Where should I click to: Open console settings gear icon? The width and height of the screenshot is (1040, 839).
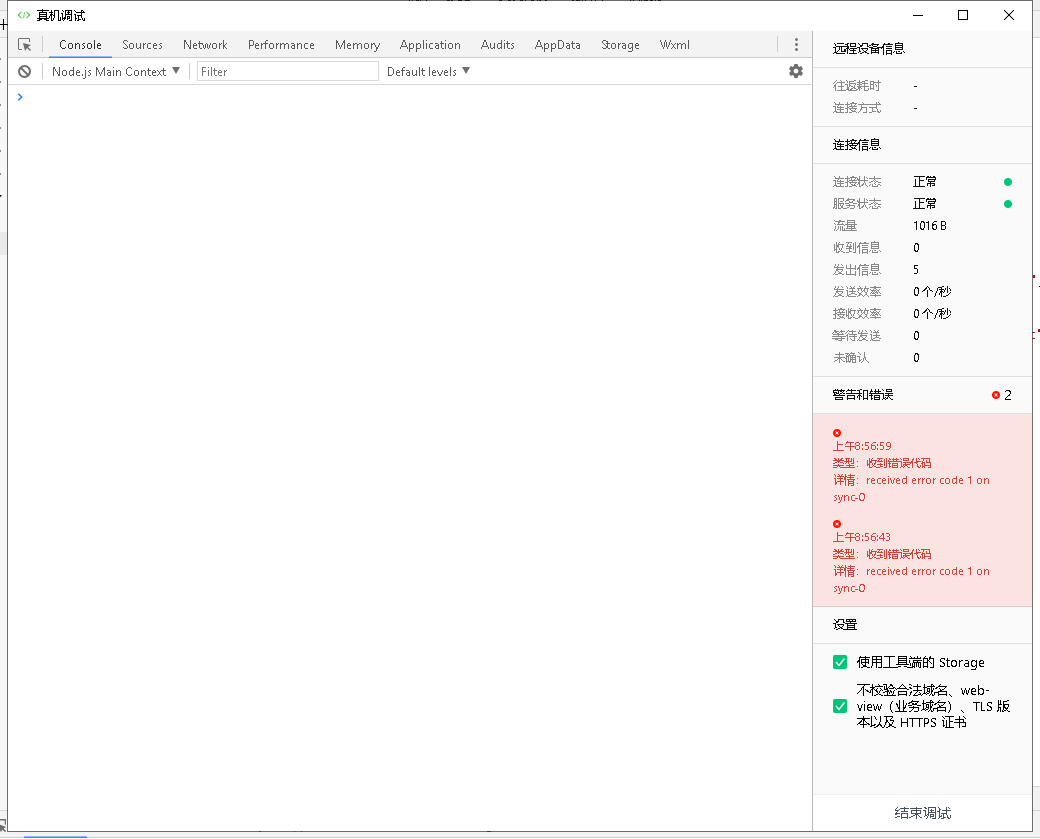point(796,71)
